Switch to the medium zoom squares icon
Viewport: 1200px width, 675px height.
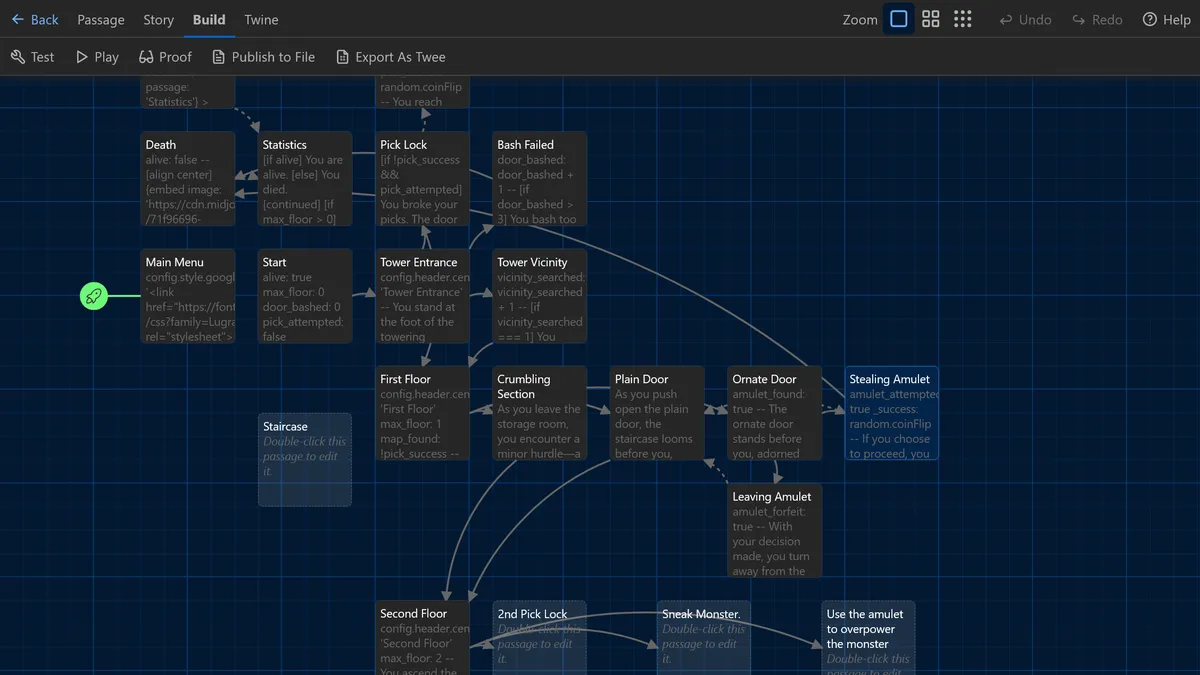[x=931, y=19]
